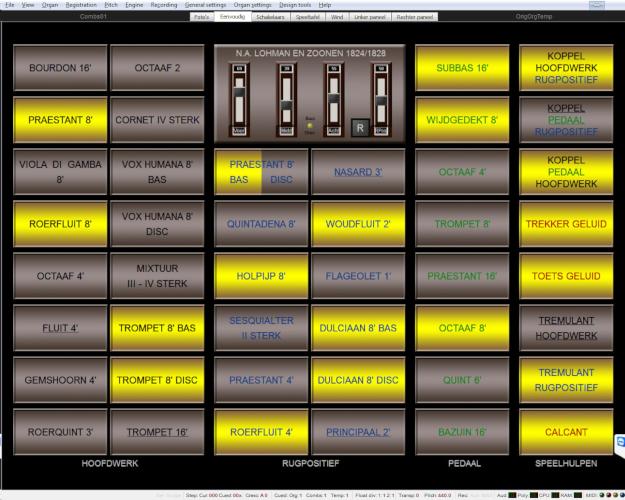Screen dimensions: 625x500
Task: Expand the General settings menu
Action: [x=205, y=5]
